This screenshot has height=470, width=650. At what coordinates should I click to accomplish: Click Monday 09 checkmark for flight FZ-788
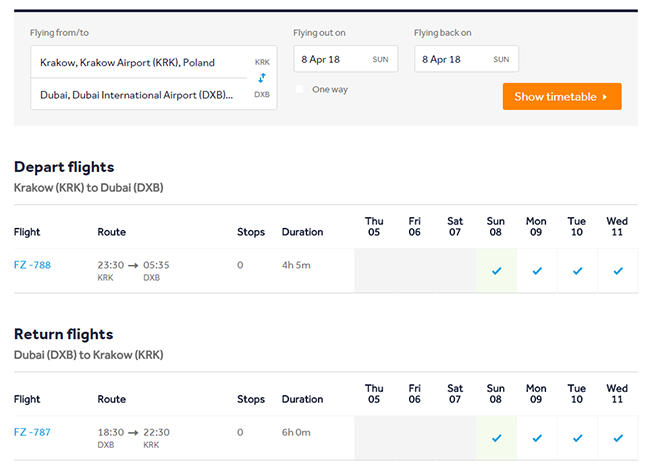(537, 271)
